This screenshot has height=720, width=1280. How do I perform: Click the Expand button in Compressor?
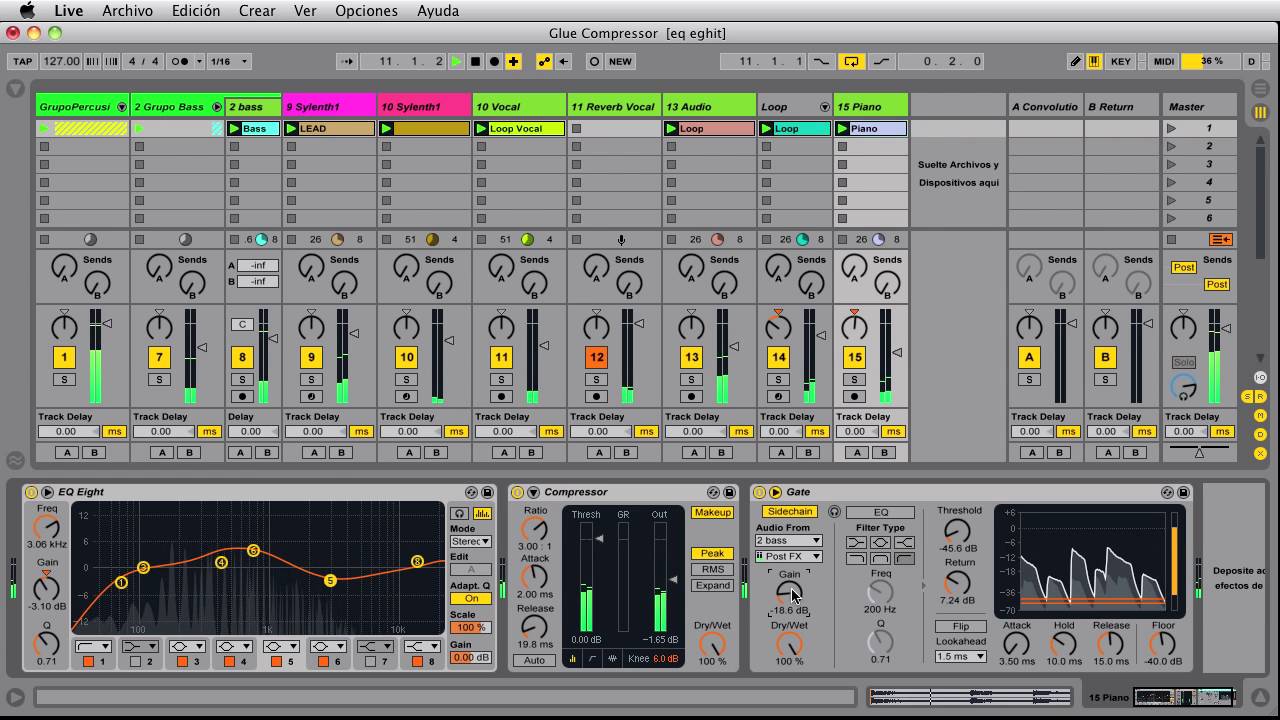(712, 586)
